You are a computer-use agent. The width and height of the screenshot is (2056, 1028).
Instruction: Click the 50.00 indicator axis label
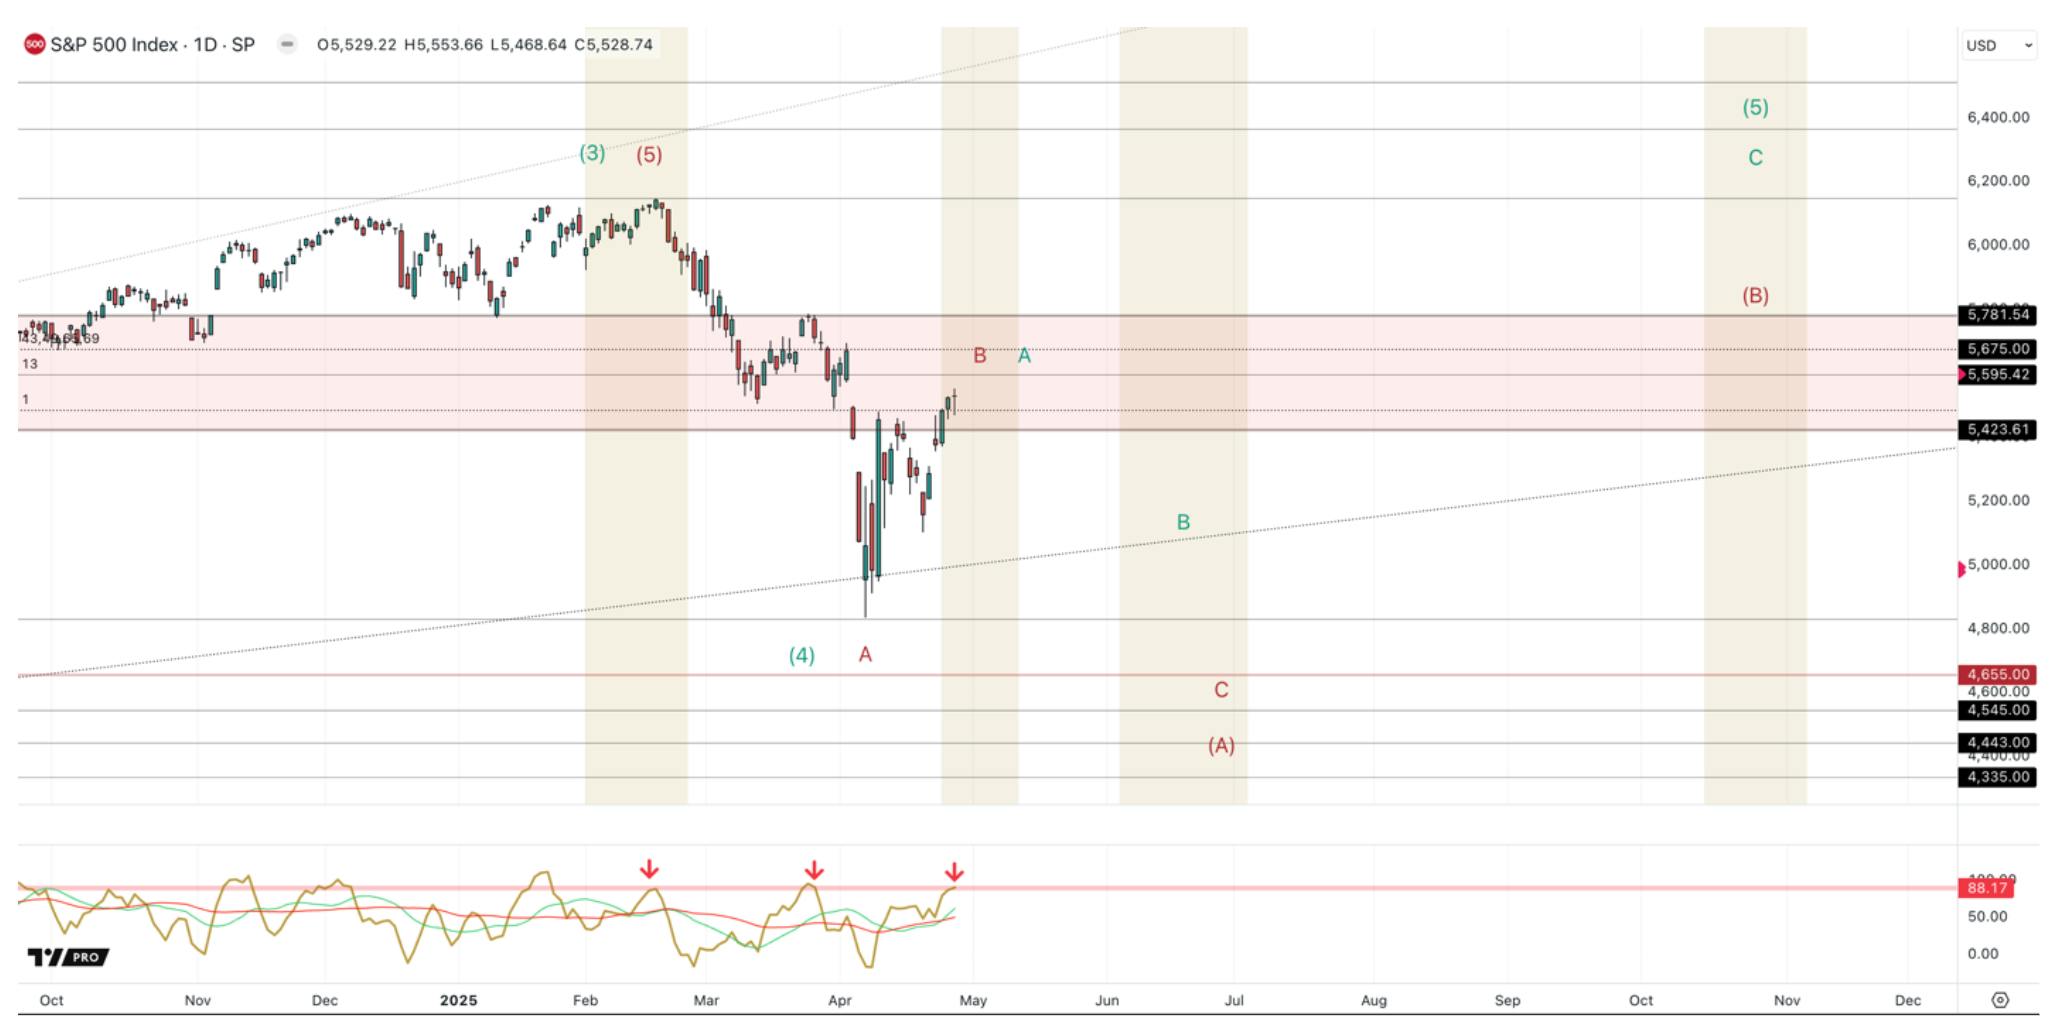click(1987, 917)
